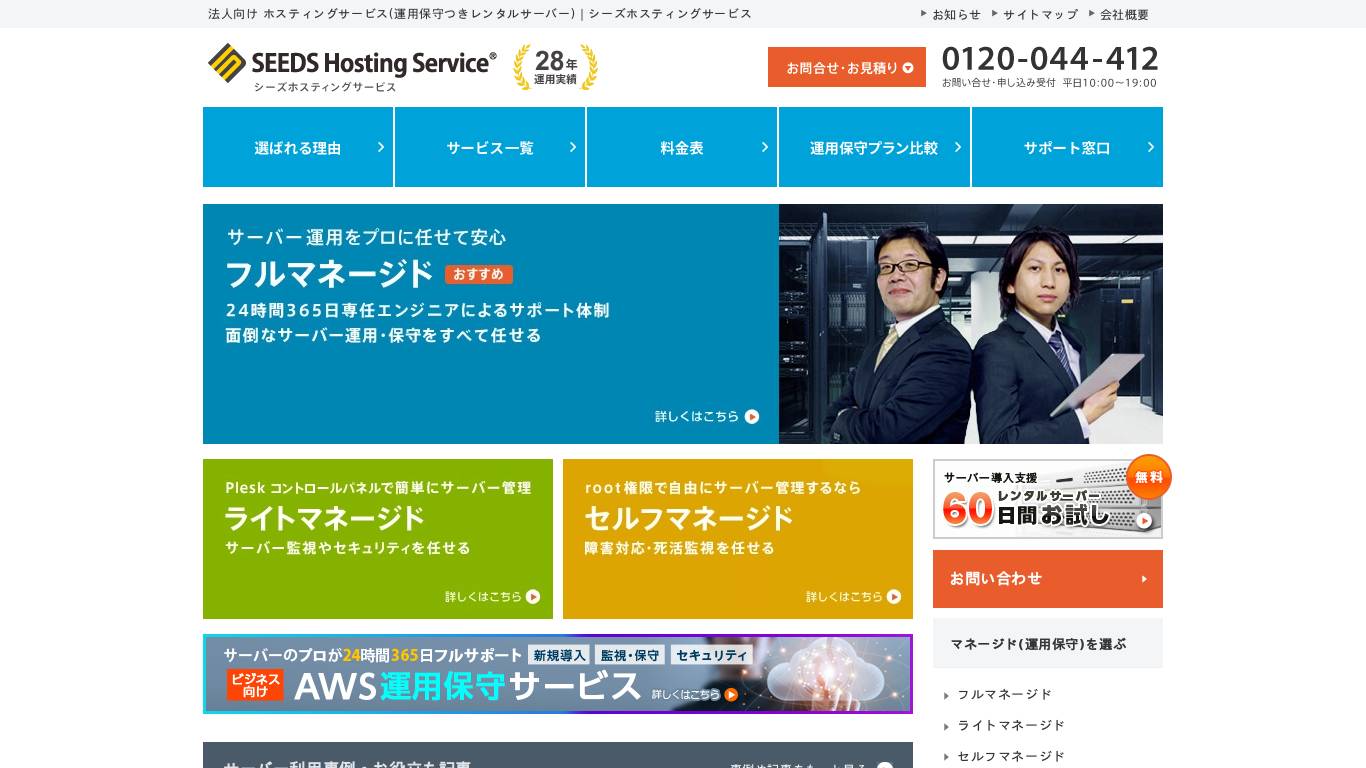Click chevron next to 料金表
The width and height of the screenshot is (1366, 768).
click(765, 147)
